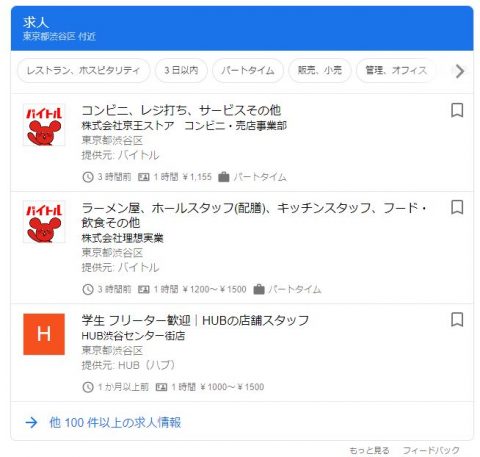Click company name 株式会社理想実業
Screen dimensions: 480x457
[x=122, y=238]
